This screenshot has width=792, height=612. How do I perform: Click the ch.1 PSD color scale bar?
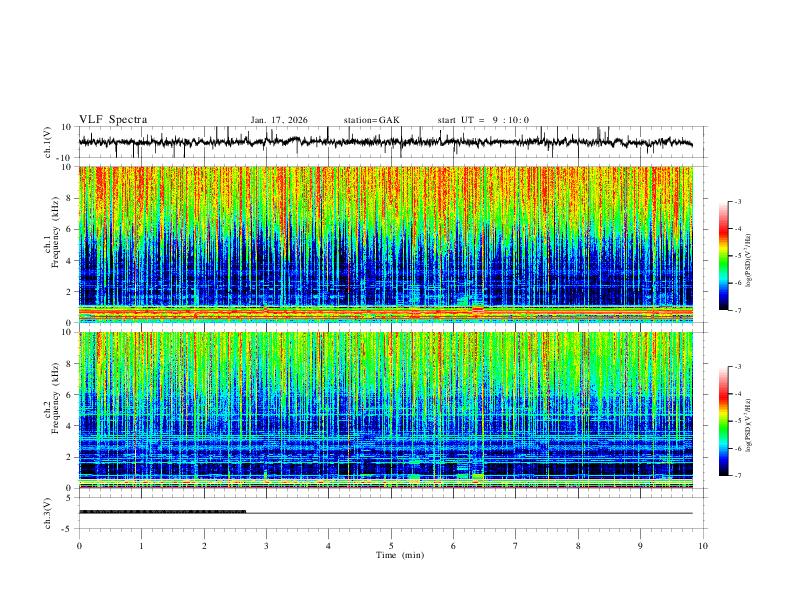point(723,256)
